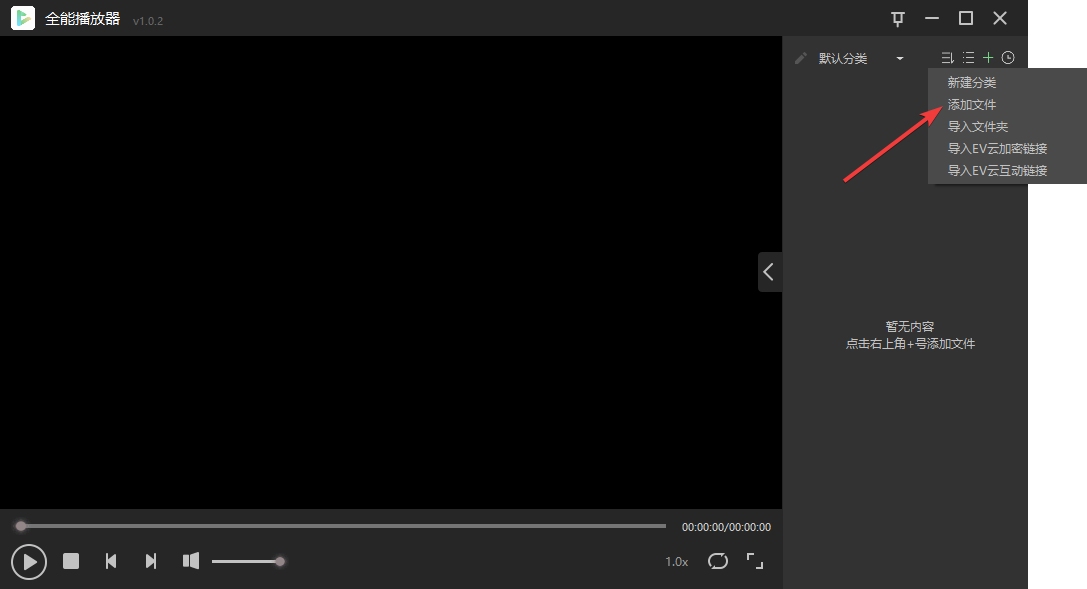Skip to the previous track

tap(111, 561)
